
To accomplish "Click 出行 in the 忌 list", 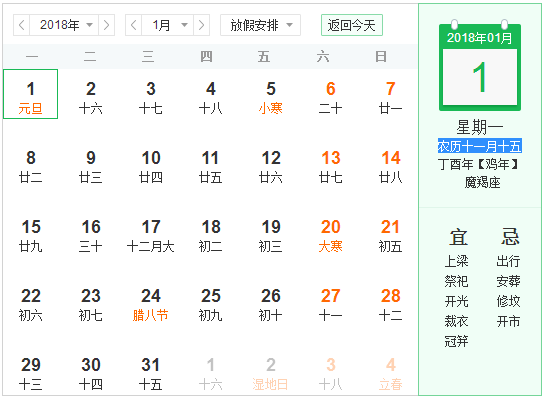I will pos(508,261).
